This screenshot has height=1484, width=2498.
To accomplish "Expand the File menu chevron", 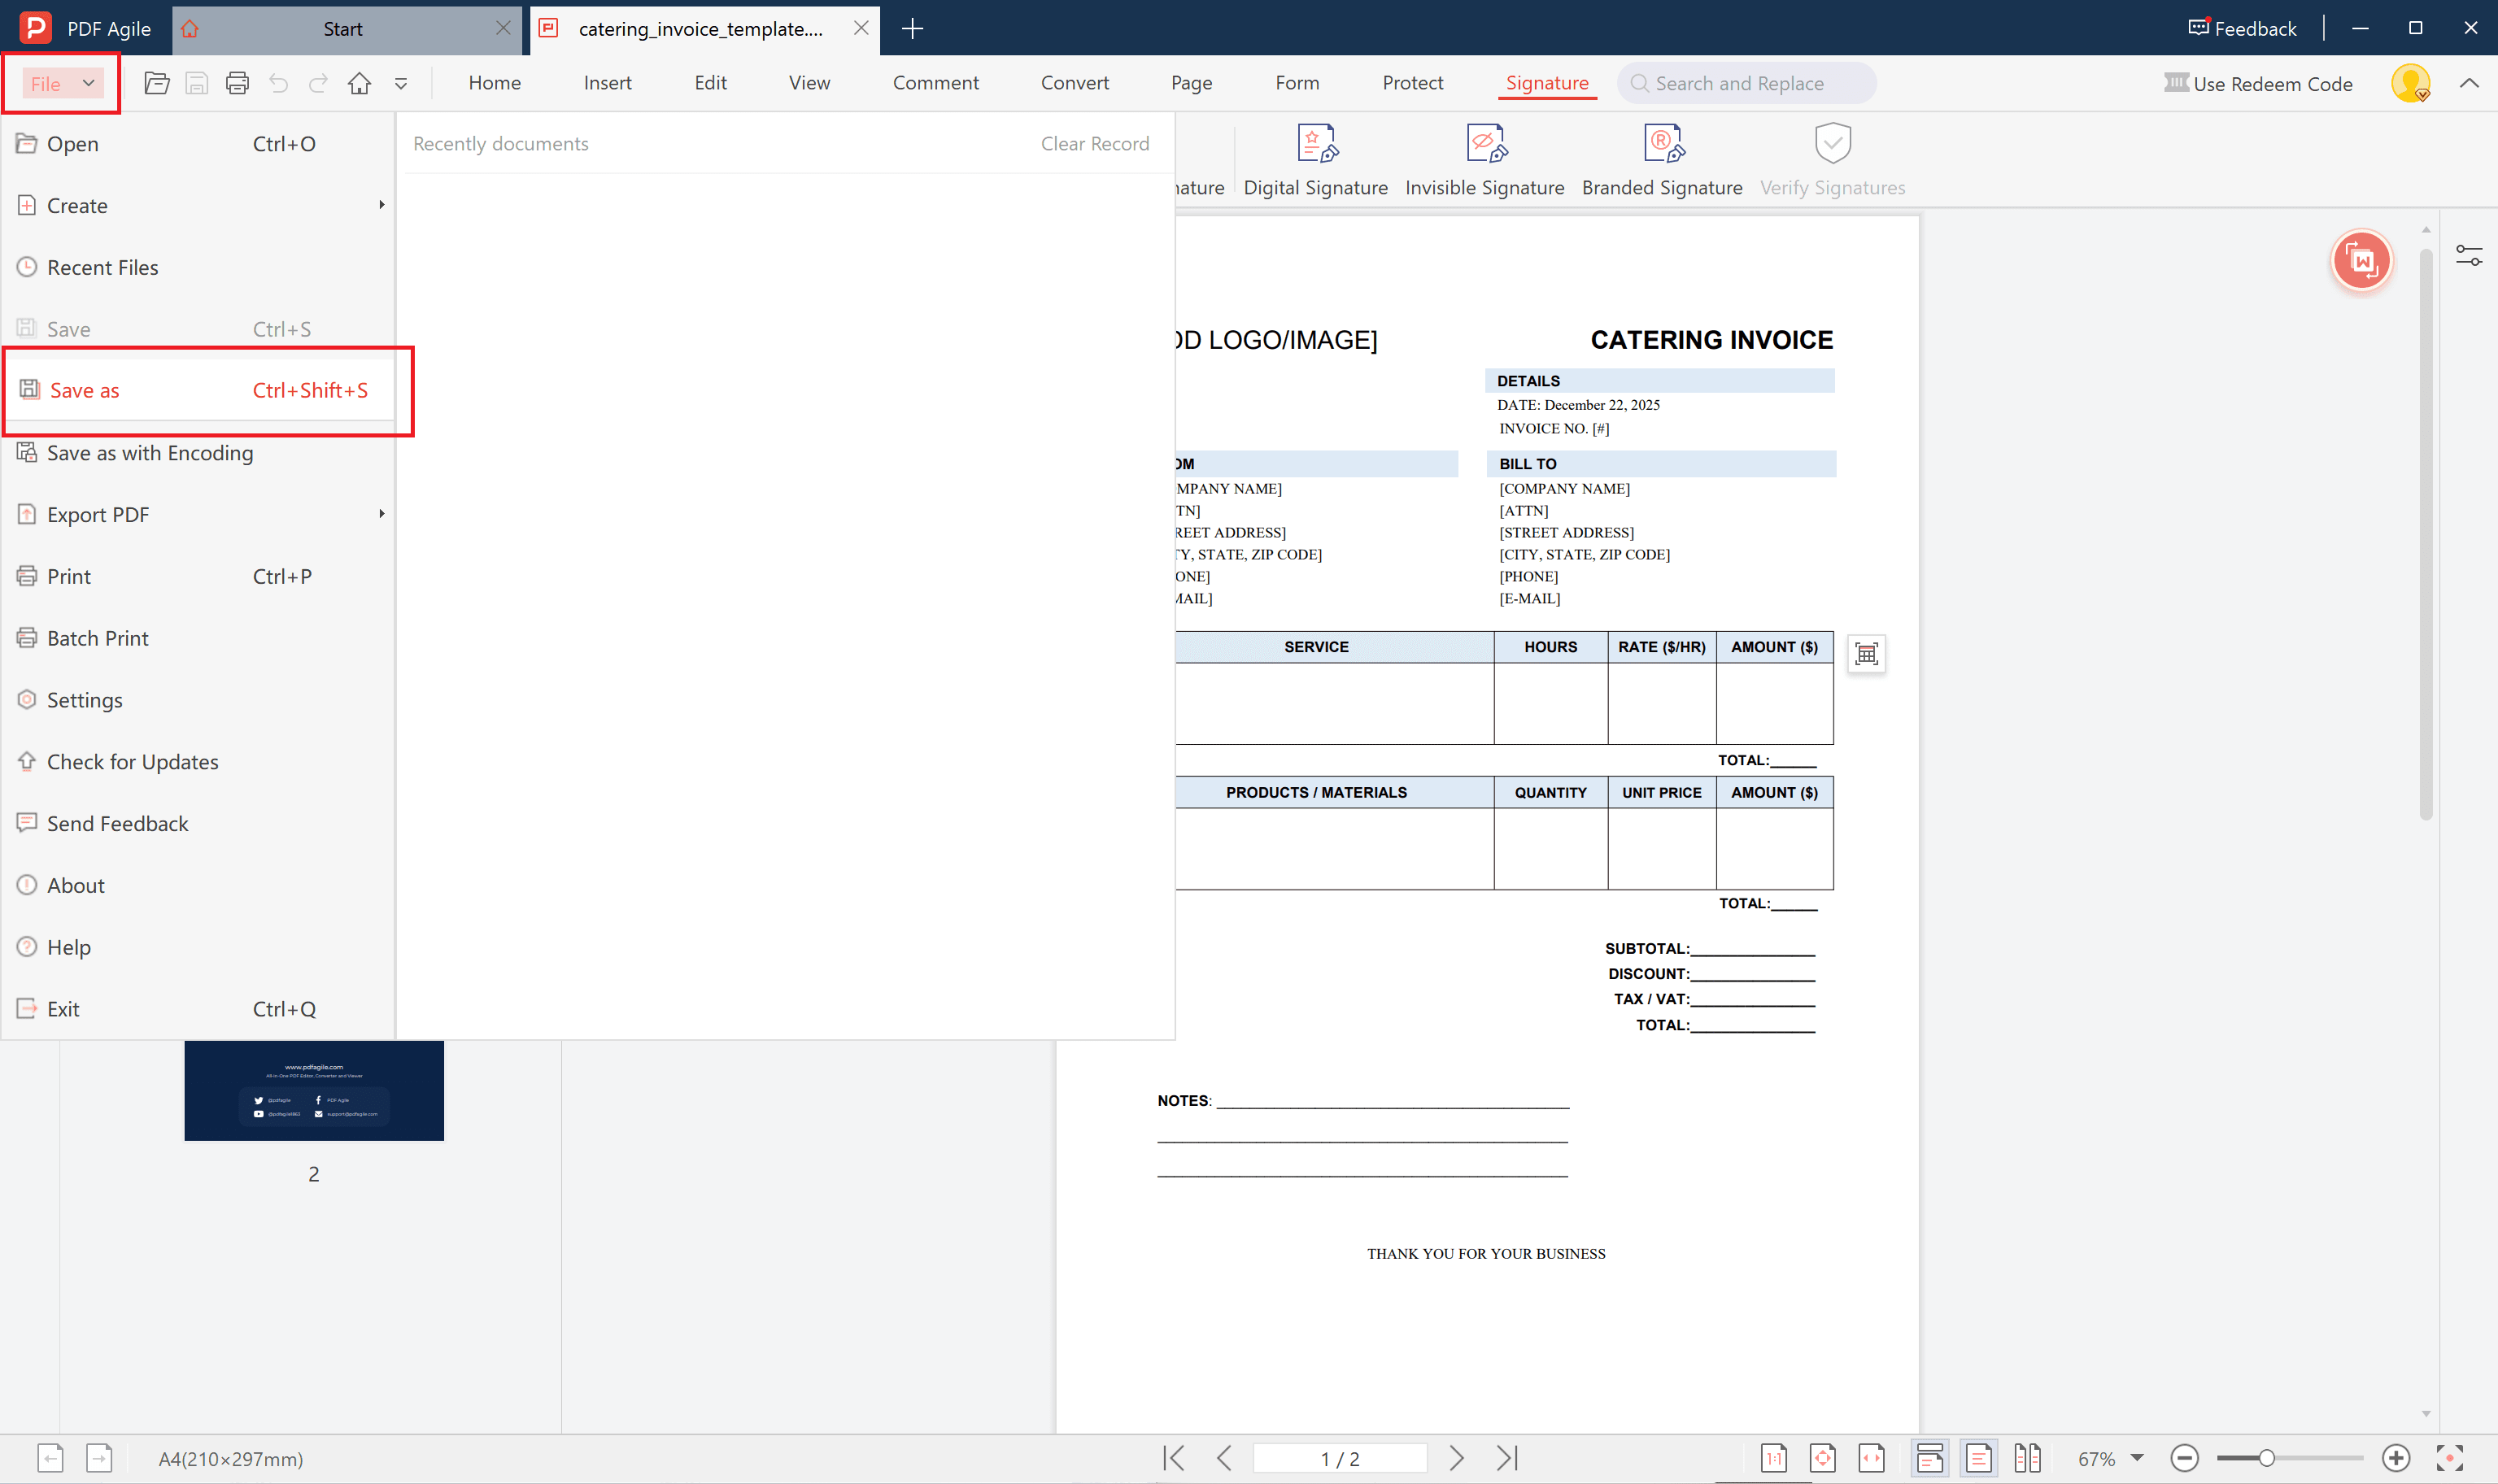I will coord(88,83).
